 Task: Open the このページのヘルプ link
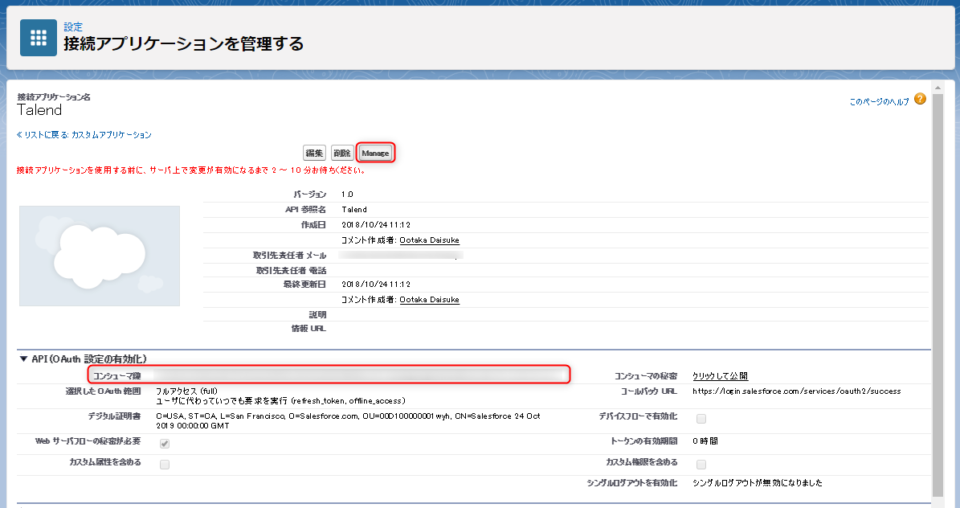tap(879, 101)
